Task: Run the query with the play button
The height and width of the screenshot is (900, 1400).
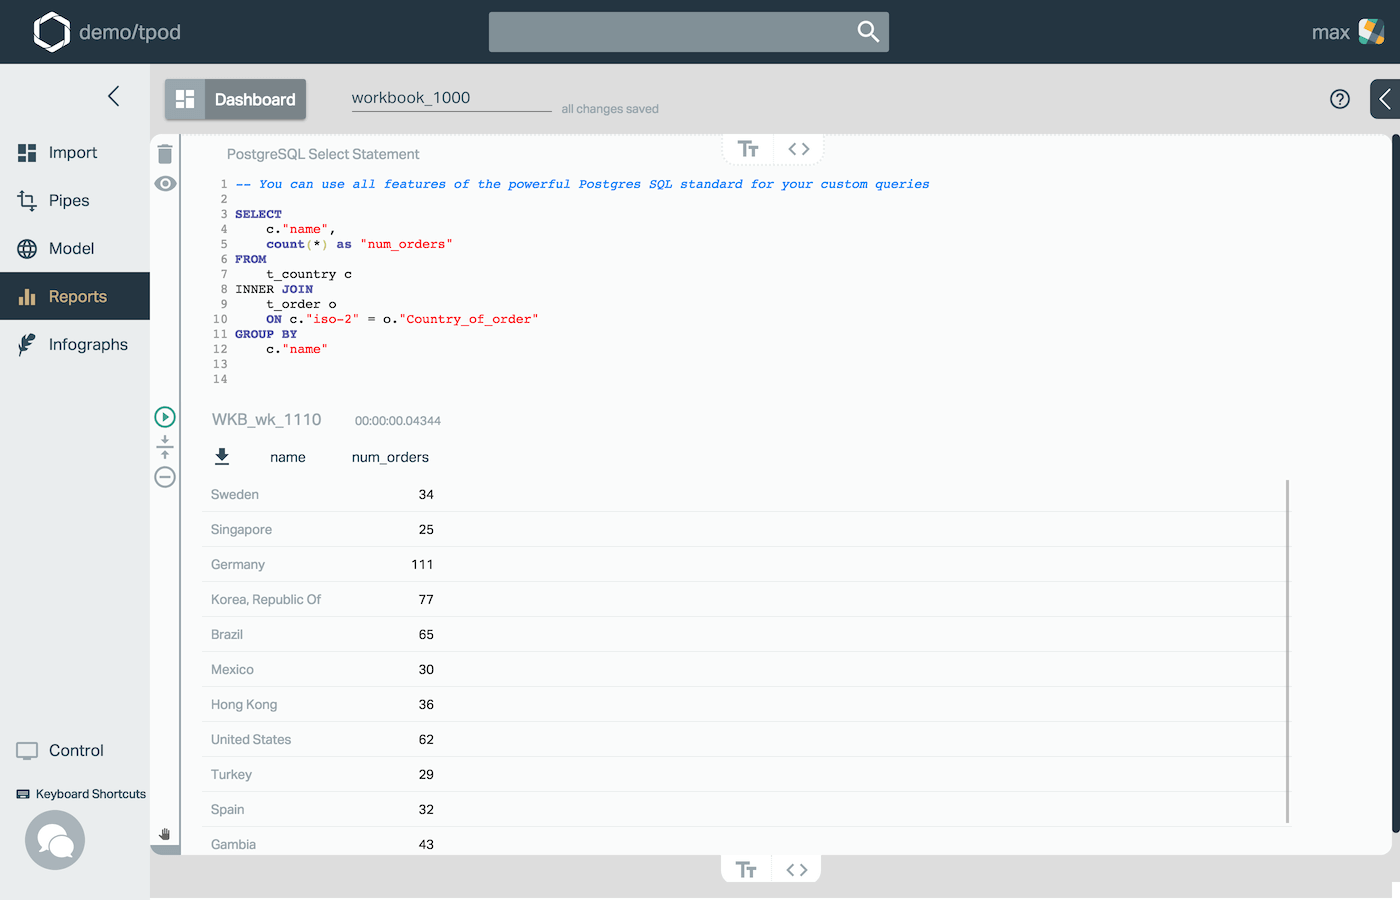Action: [164, 416]
